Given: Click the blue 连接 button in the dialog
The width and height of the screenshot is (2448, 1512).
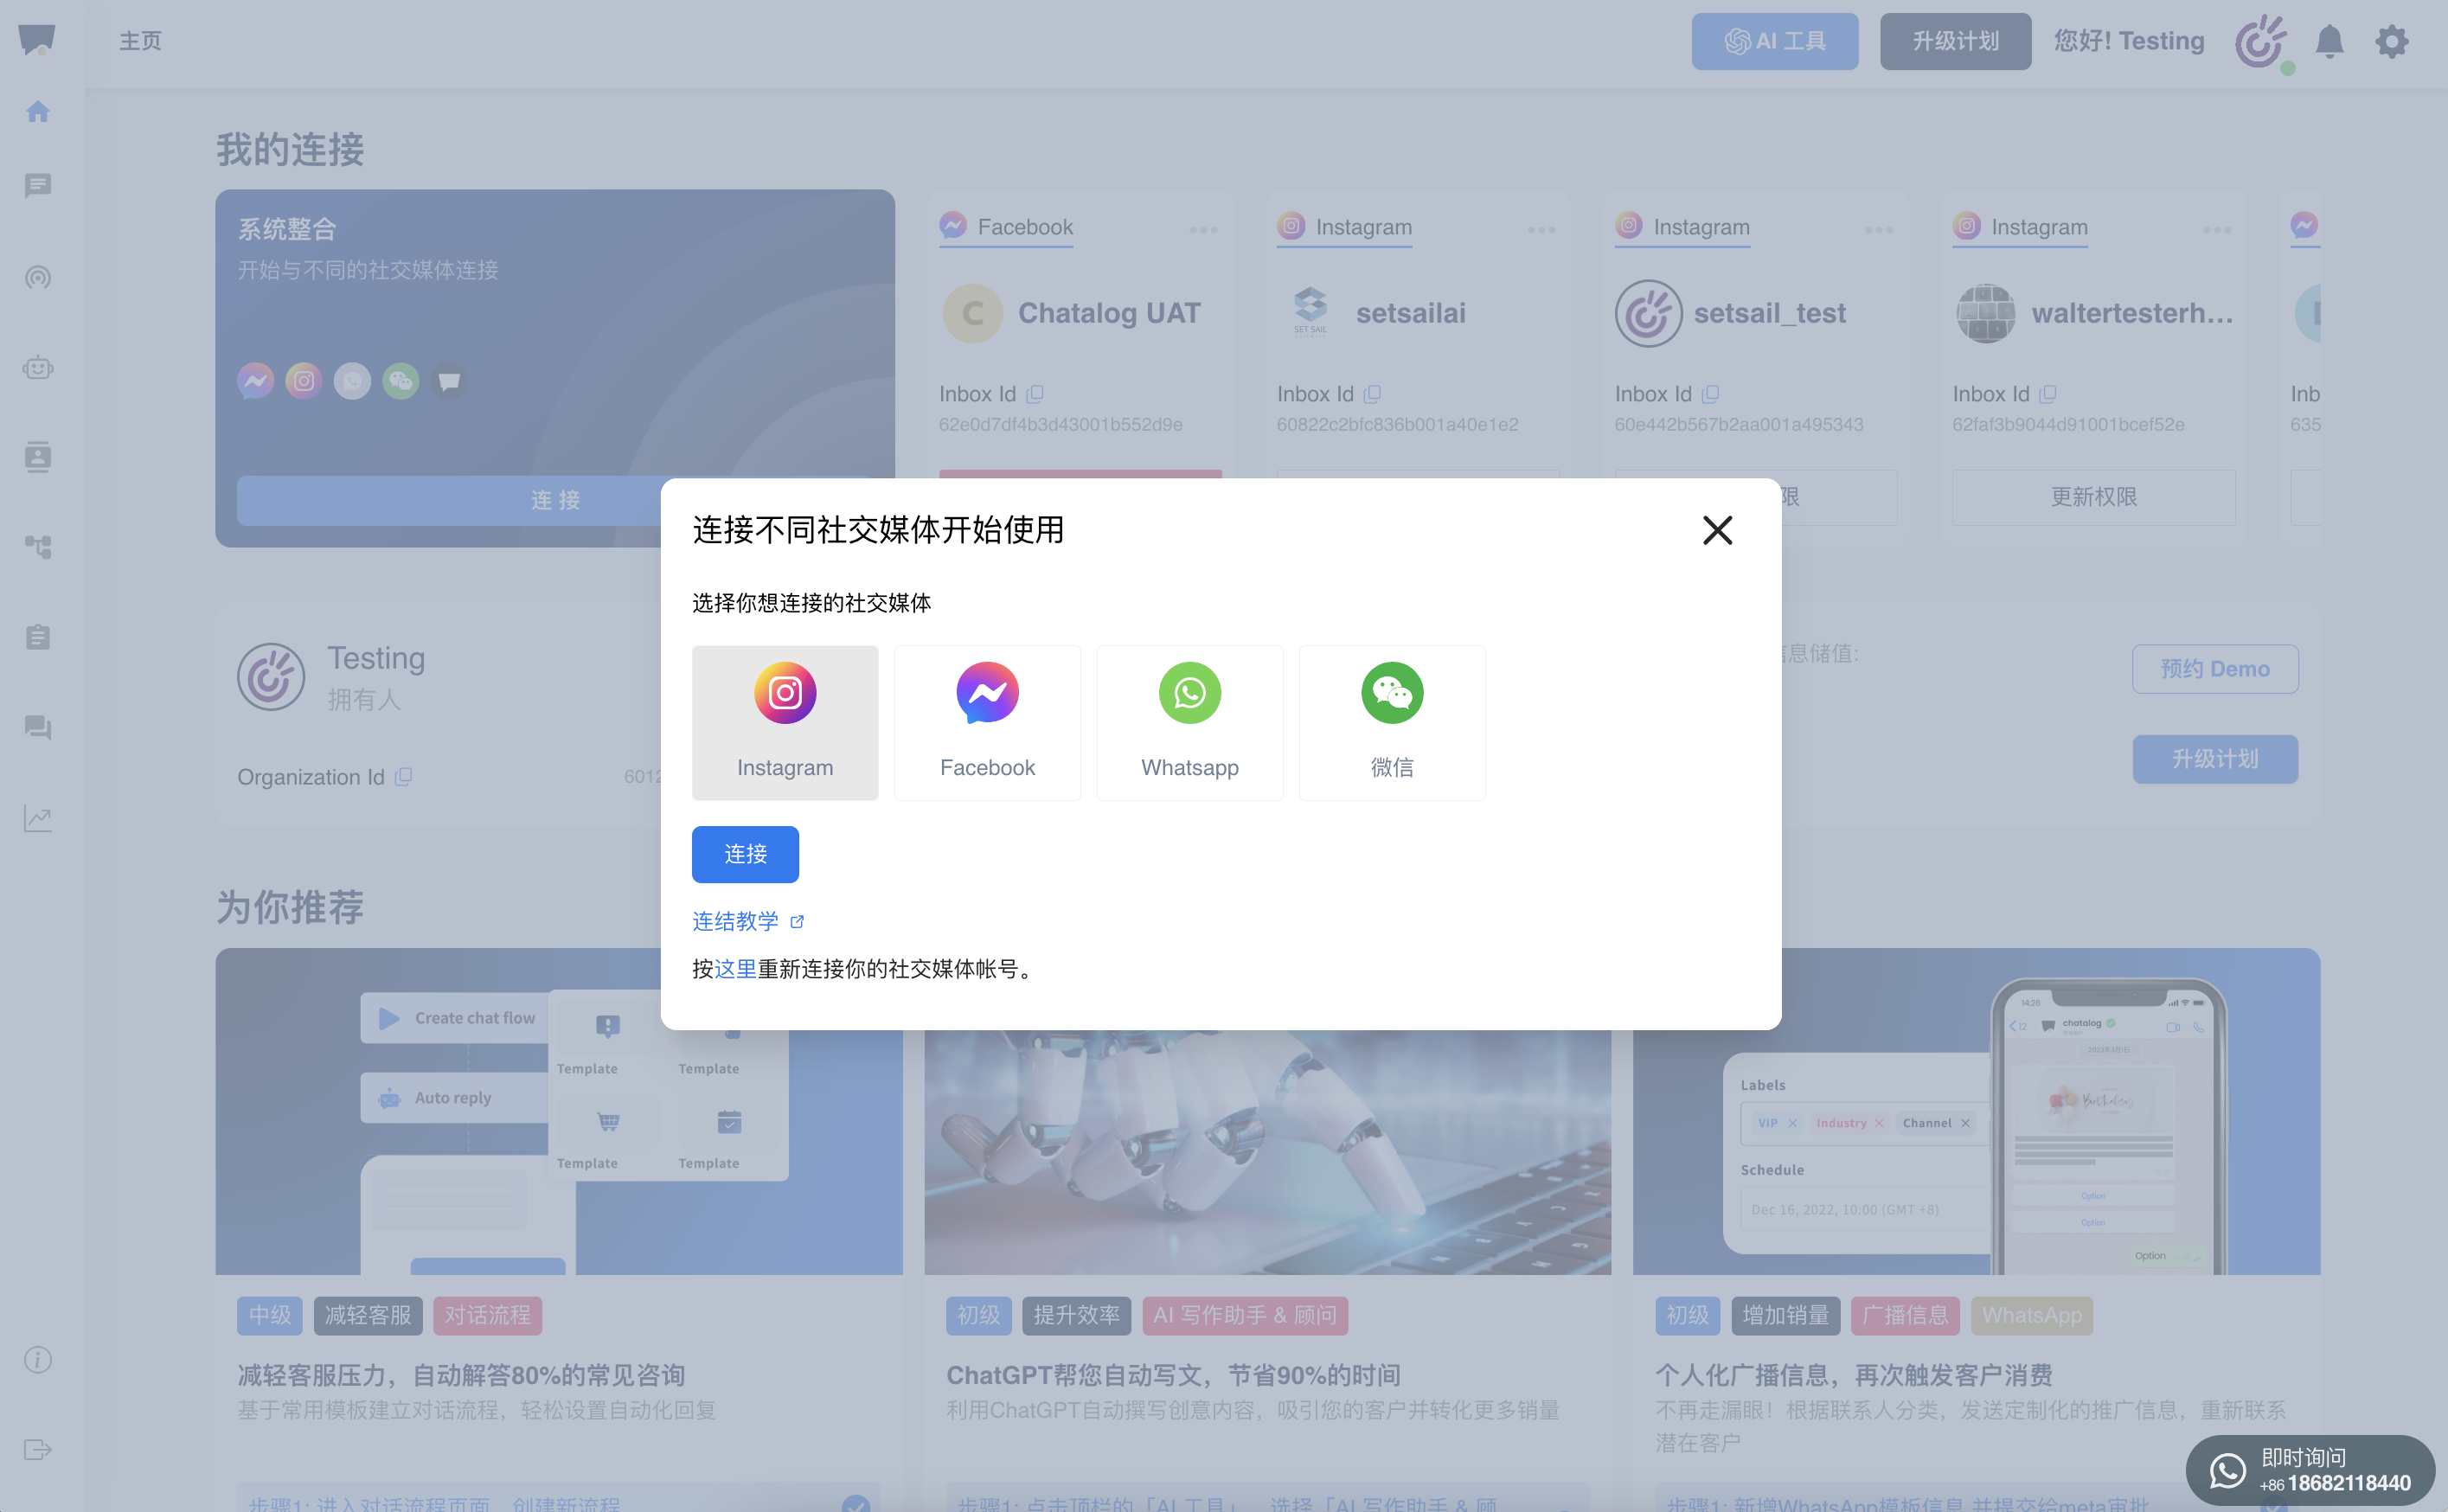Looking at the screenshot, I should tap(745, 854).
